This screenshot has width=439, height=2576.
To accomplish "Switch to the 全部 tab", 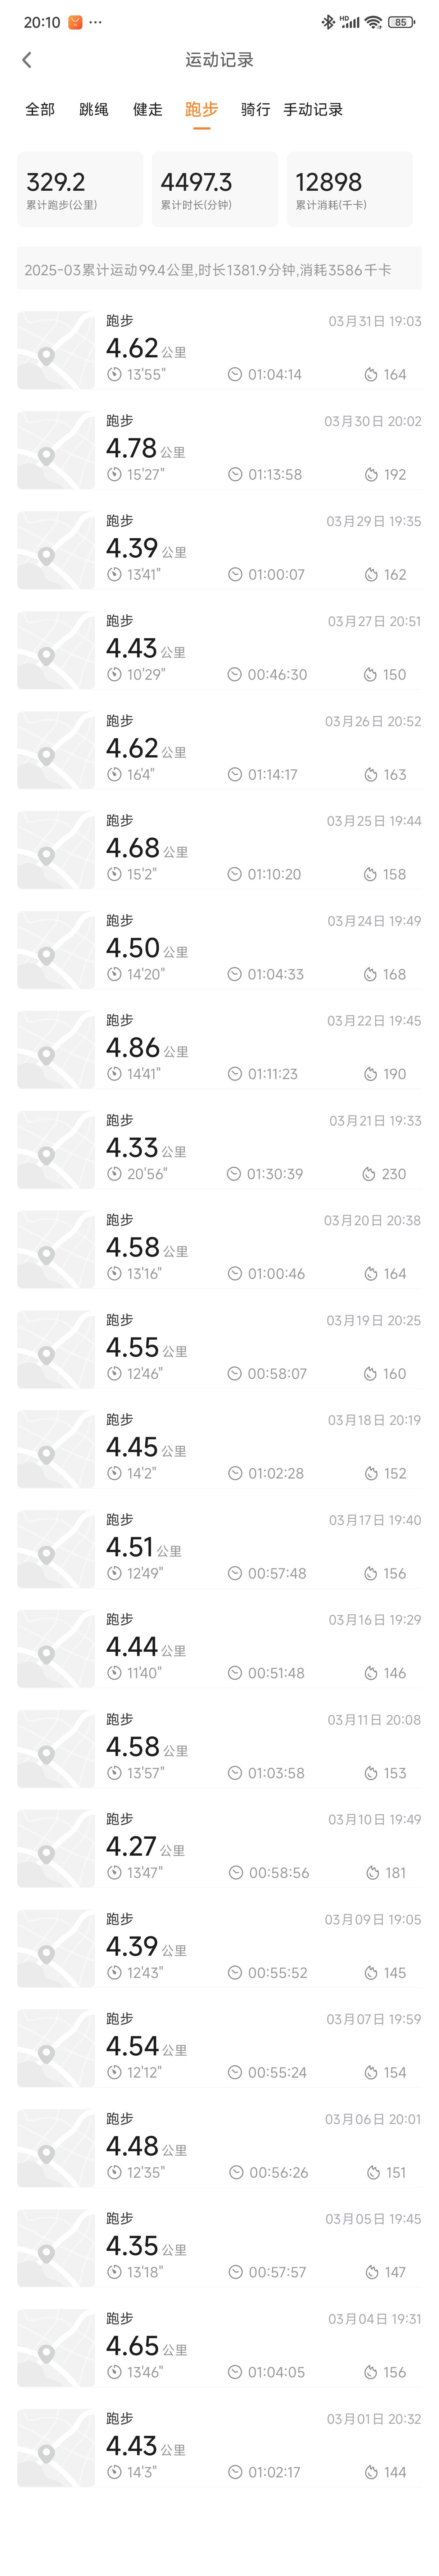I will (x=40, y=109).
